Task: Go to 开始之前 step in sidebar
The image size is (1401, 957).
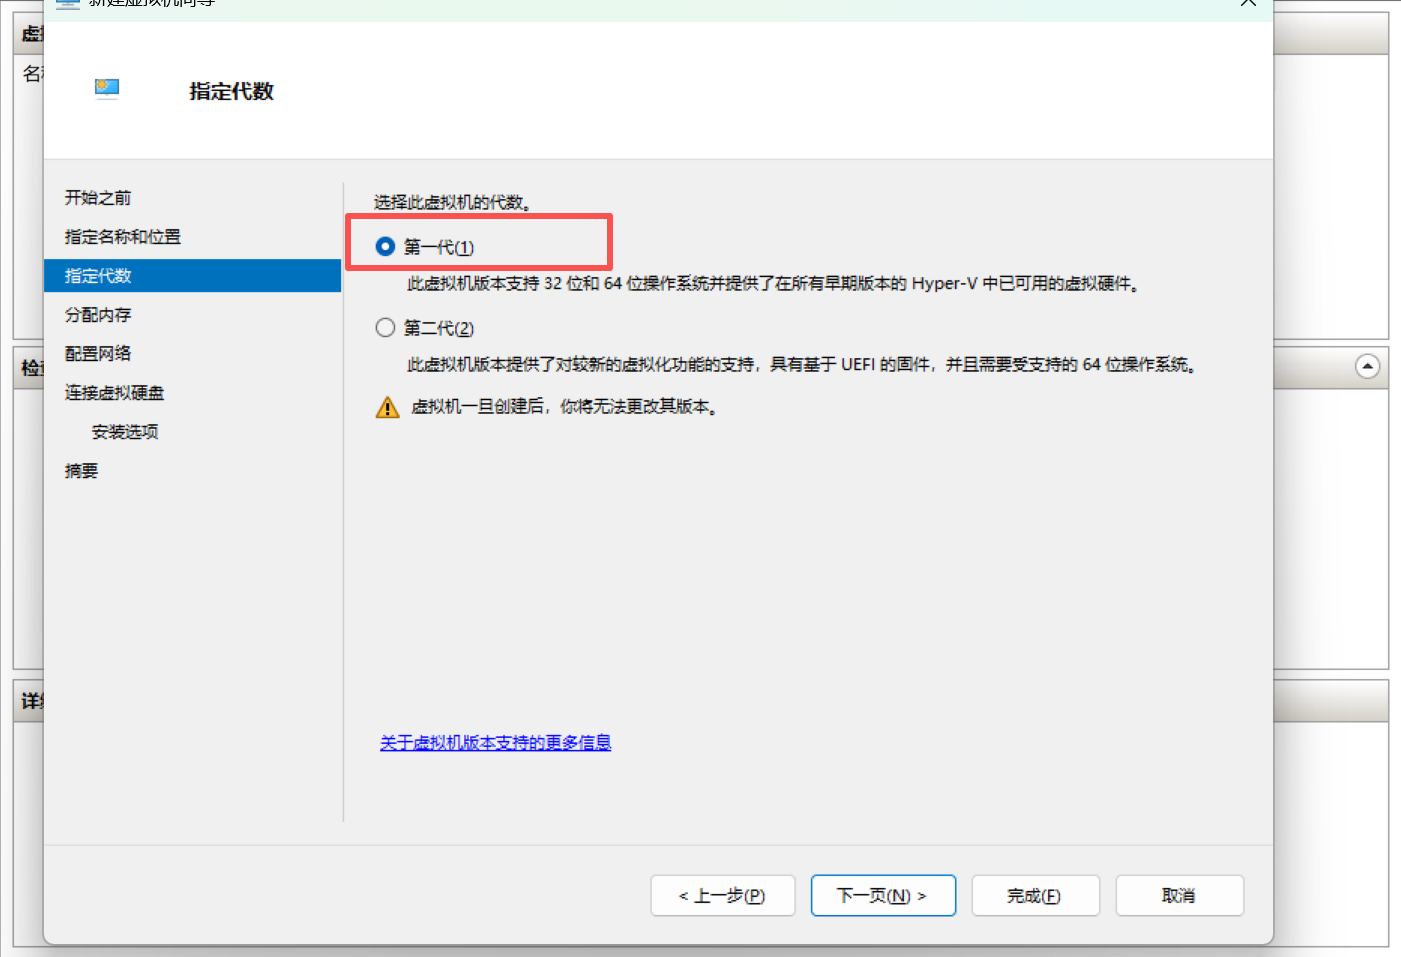Action: click(x=98, y=198)
